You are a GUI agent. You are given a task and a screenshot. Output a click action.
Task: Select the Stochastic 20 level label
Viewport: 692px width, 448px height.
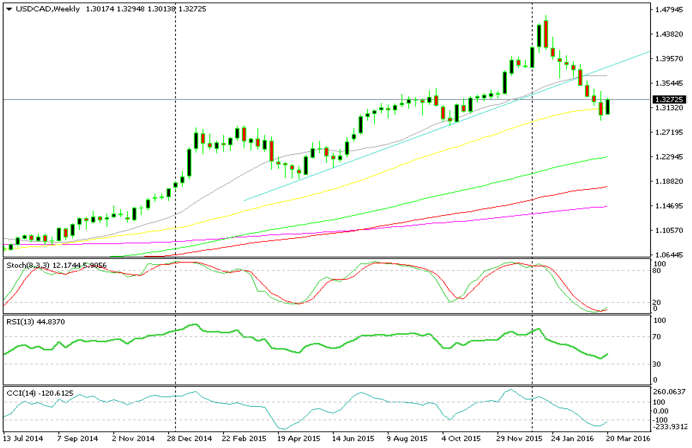pos(657,302)
